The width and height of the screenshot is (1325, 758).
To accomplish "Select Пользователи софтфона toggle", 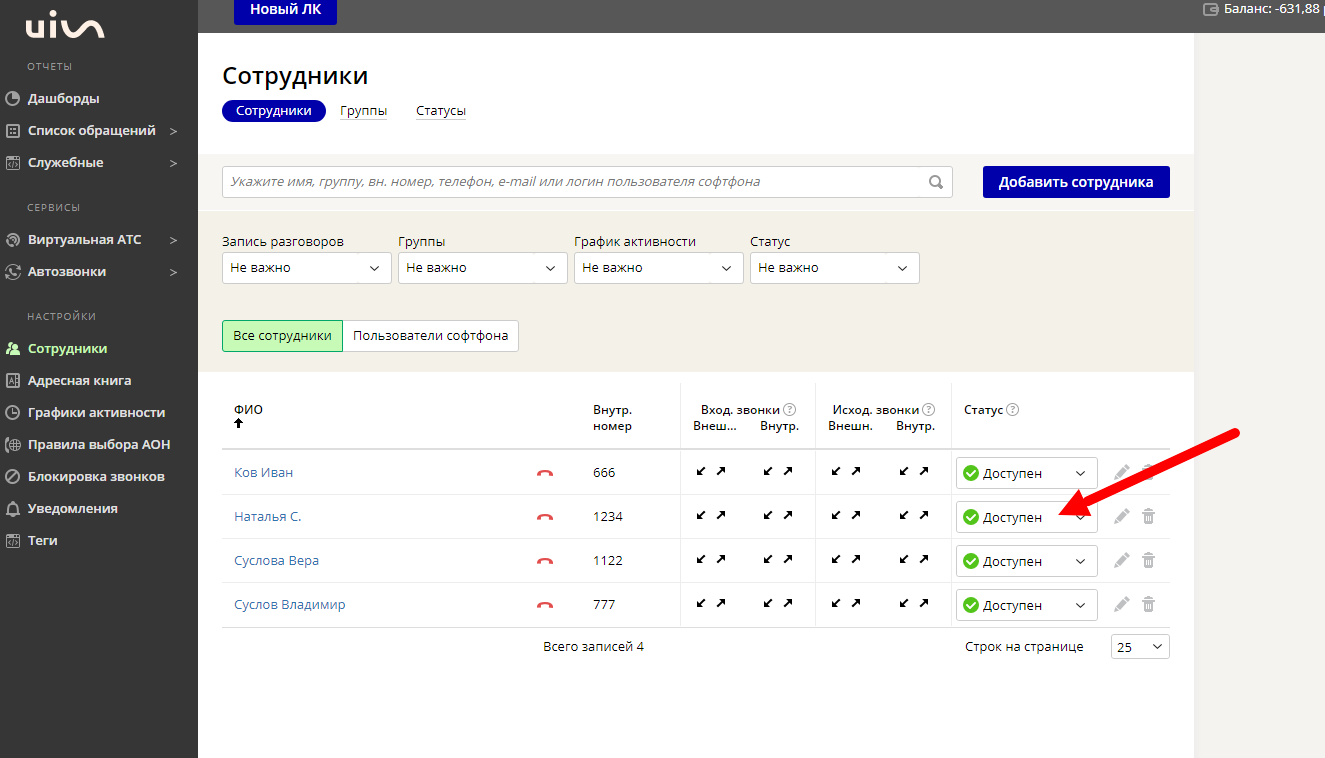I will tap(431, 336).
